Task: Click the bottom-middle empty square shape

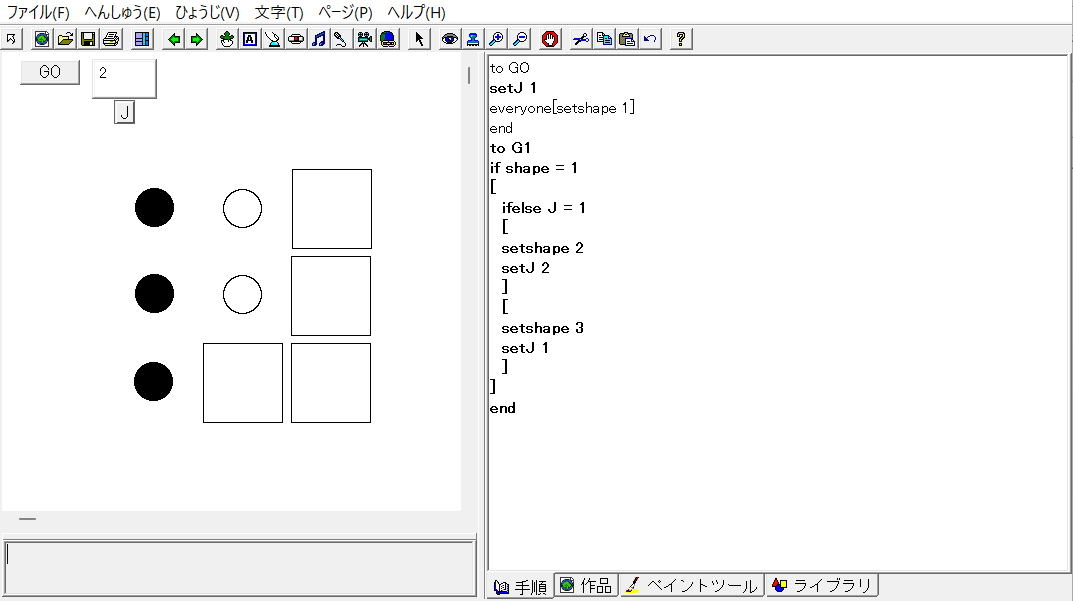Action: click(243, 383)
